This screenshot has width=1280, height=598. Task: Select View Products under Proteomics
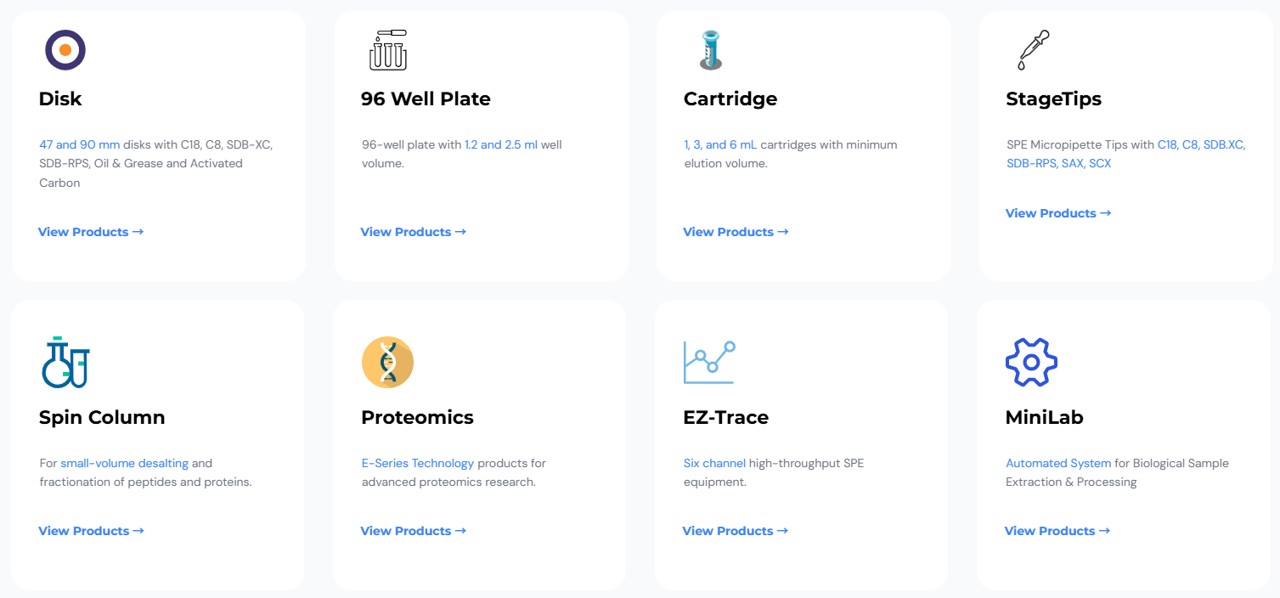pos(413,531)
